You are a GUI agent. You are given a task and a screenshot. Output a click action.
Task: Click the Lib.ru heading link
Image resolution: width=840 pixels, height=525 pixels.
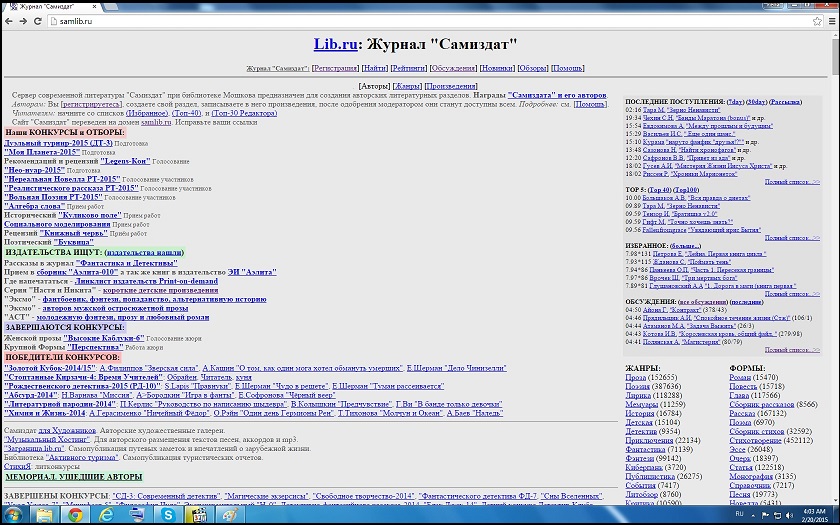[x=335, y=43]
